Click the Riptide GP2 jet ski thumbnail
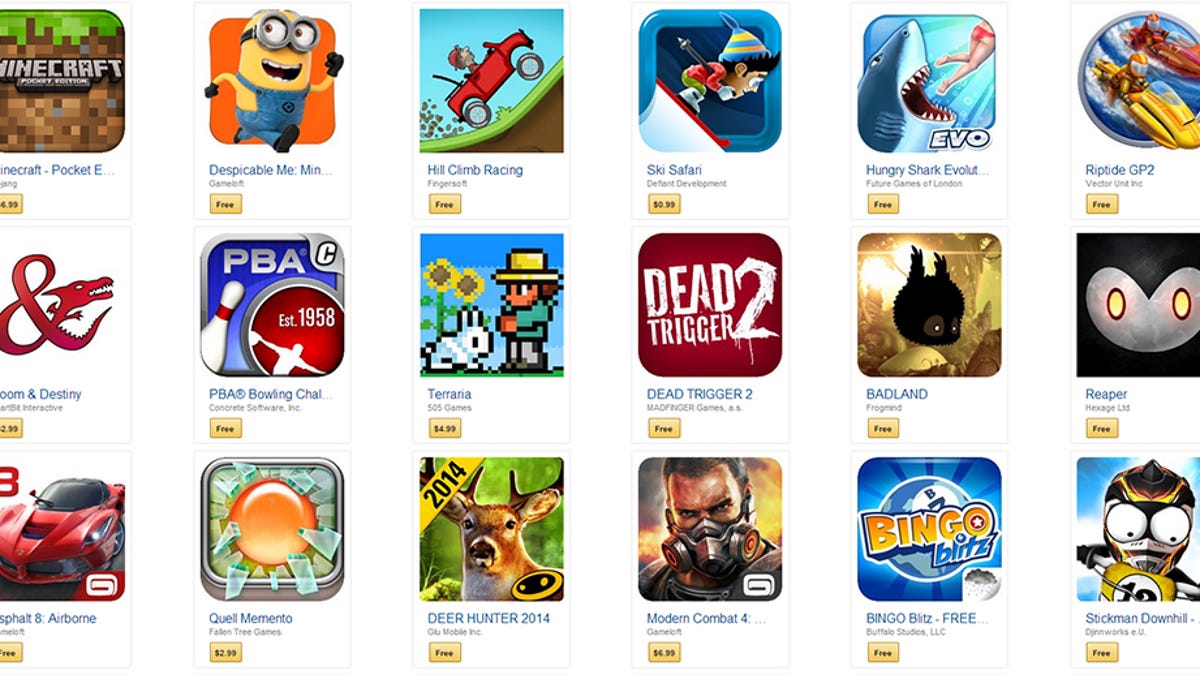This screenshot has width=1200, height=675. coord(1138,81)
